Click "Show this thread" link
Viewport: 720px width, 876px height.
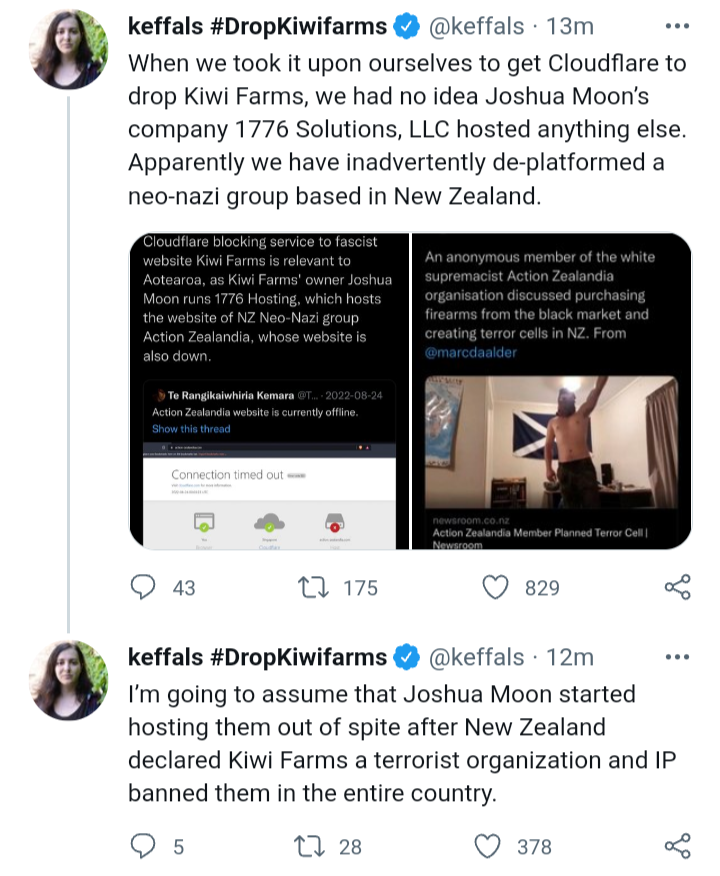coord(191,429)
